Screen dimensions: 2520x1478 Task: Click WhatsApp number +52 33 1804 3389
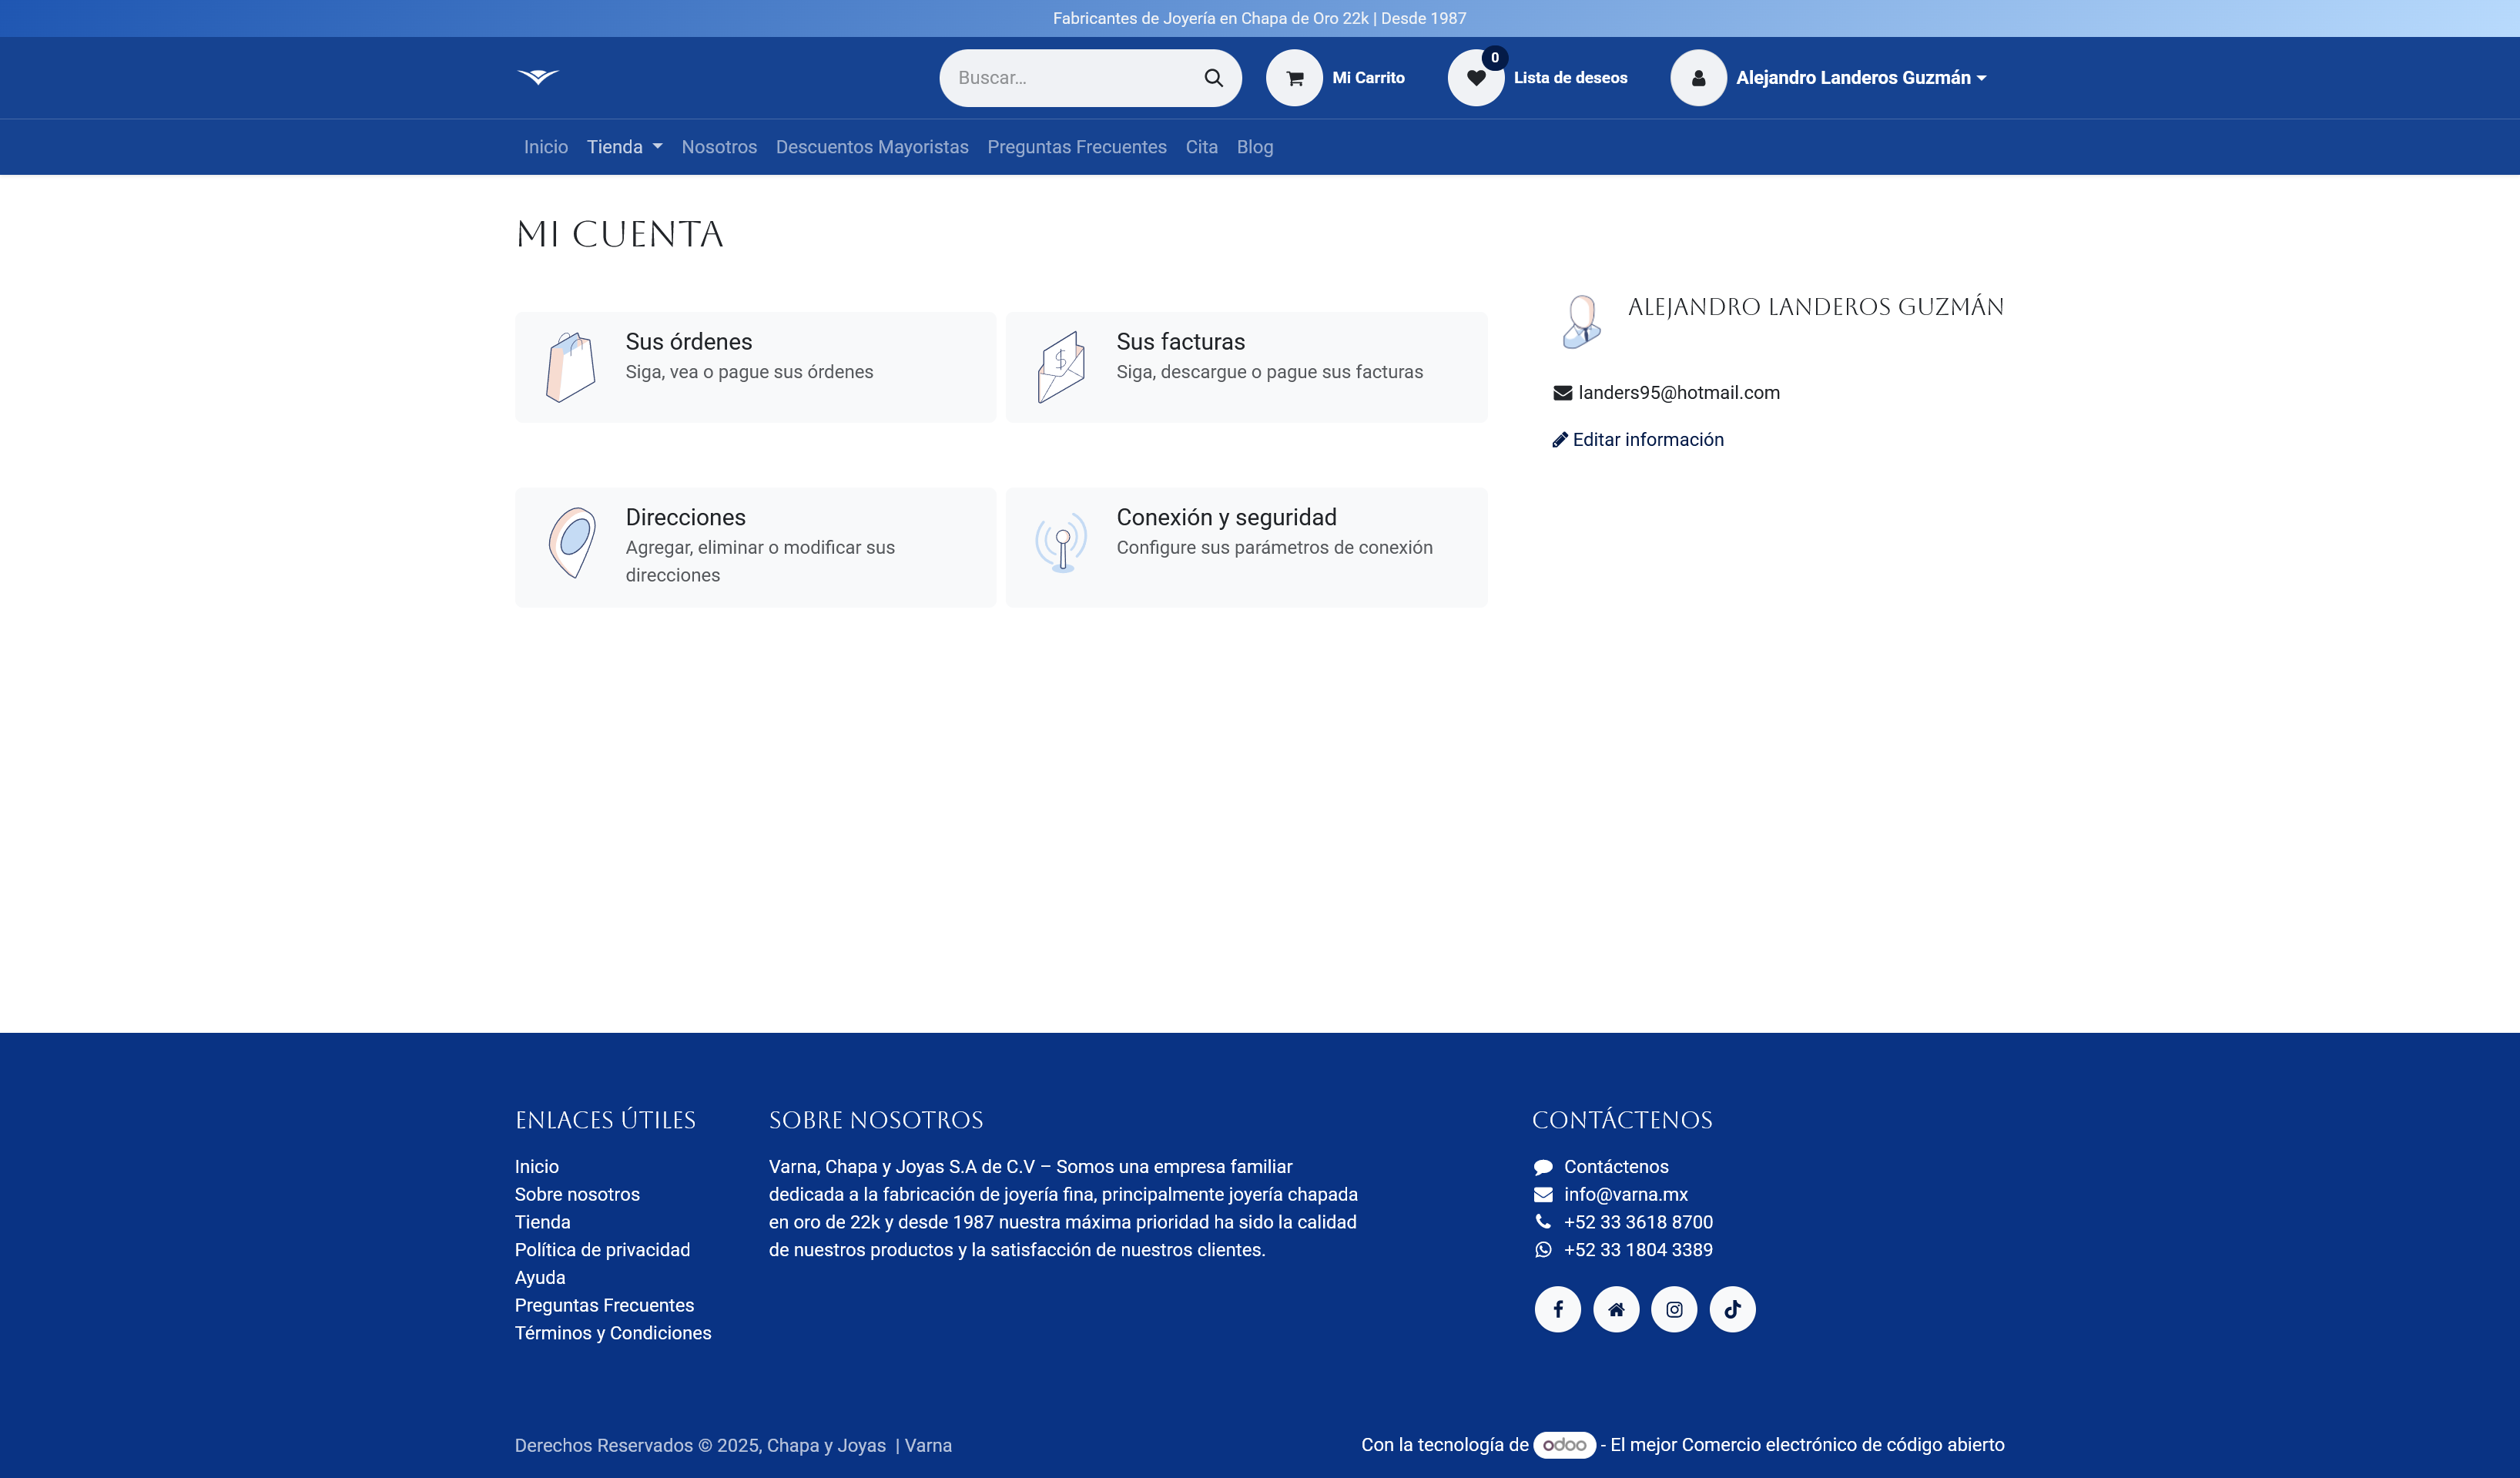pyautogui.click(x=1638, y=1250)
